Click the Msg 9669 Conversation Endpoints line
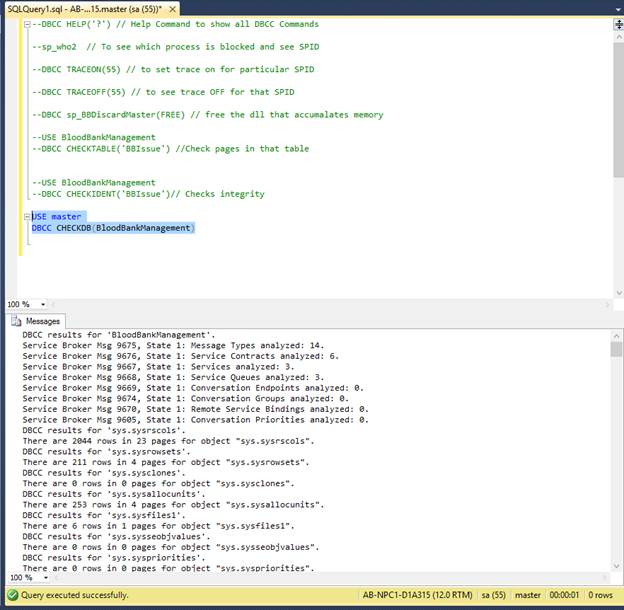The width and height of the screenshot is (624, 610). 193,388
